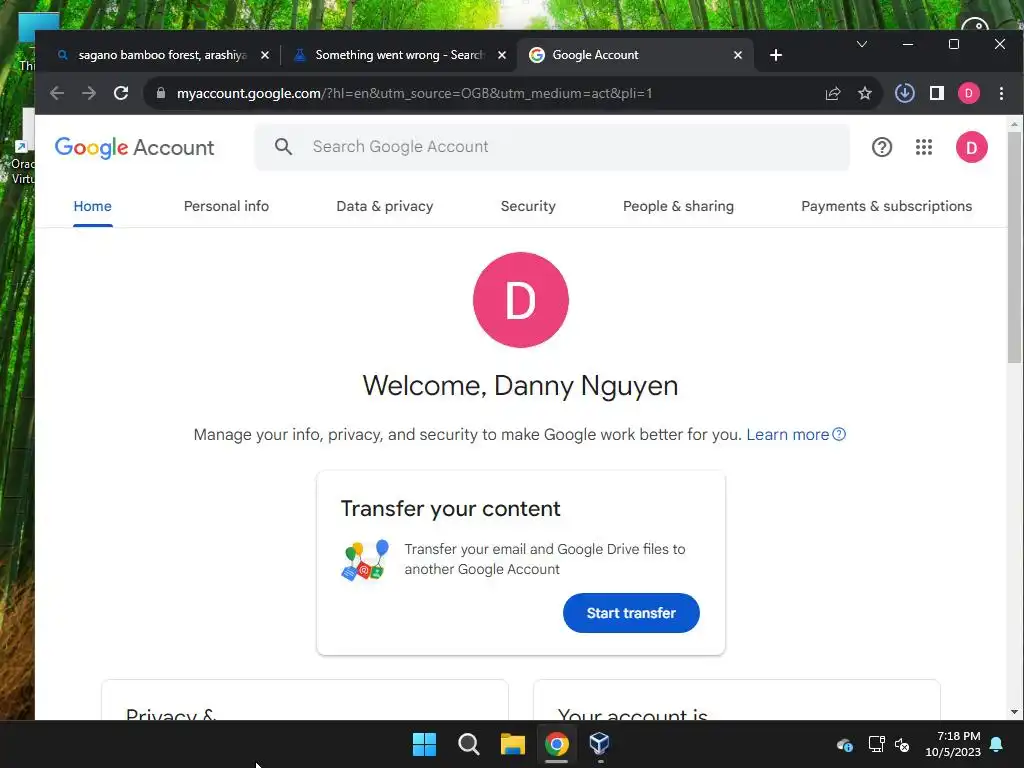The width and height of the screenshot is (1024, 768).
Task: Open a new tab with the plus button
Action: coord(776,56)
